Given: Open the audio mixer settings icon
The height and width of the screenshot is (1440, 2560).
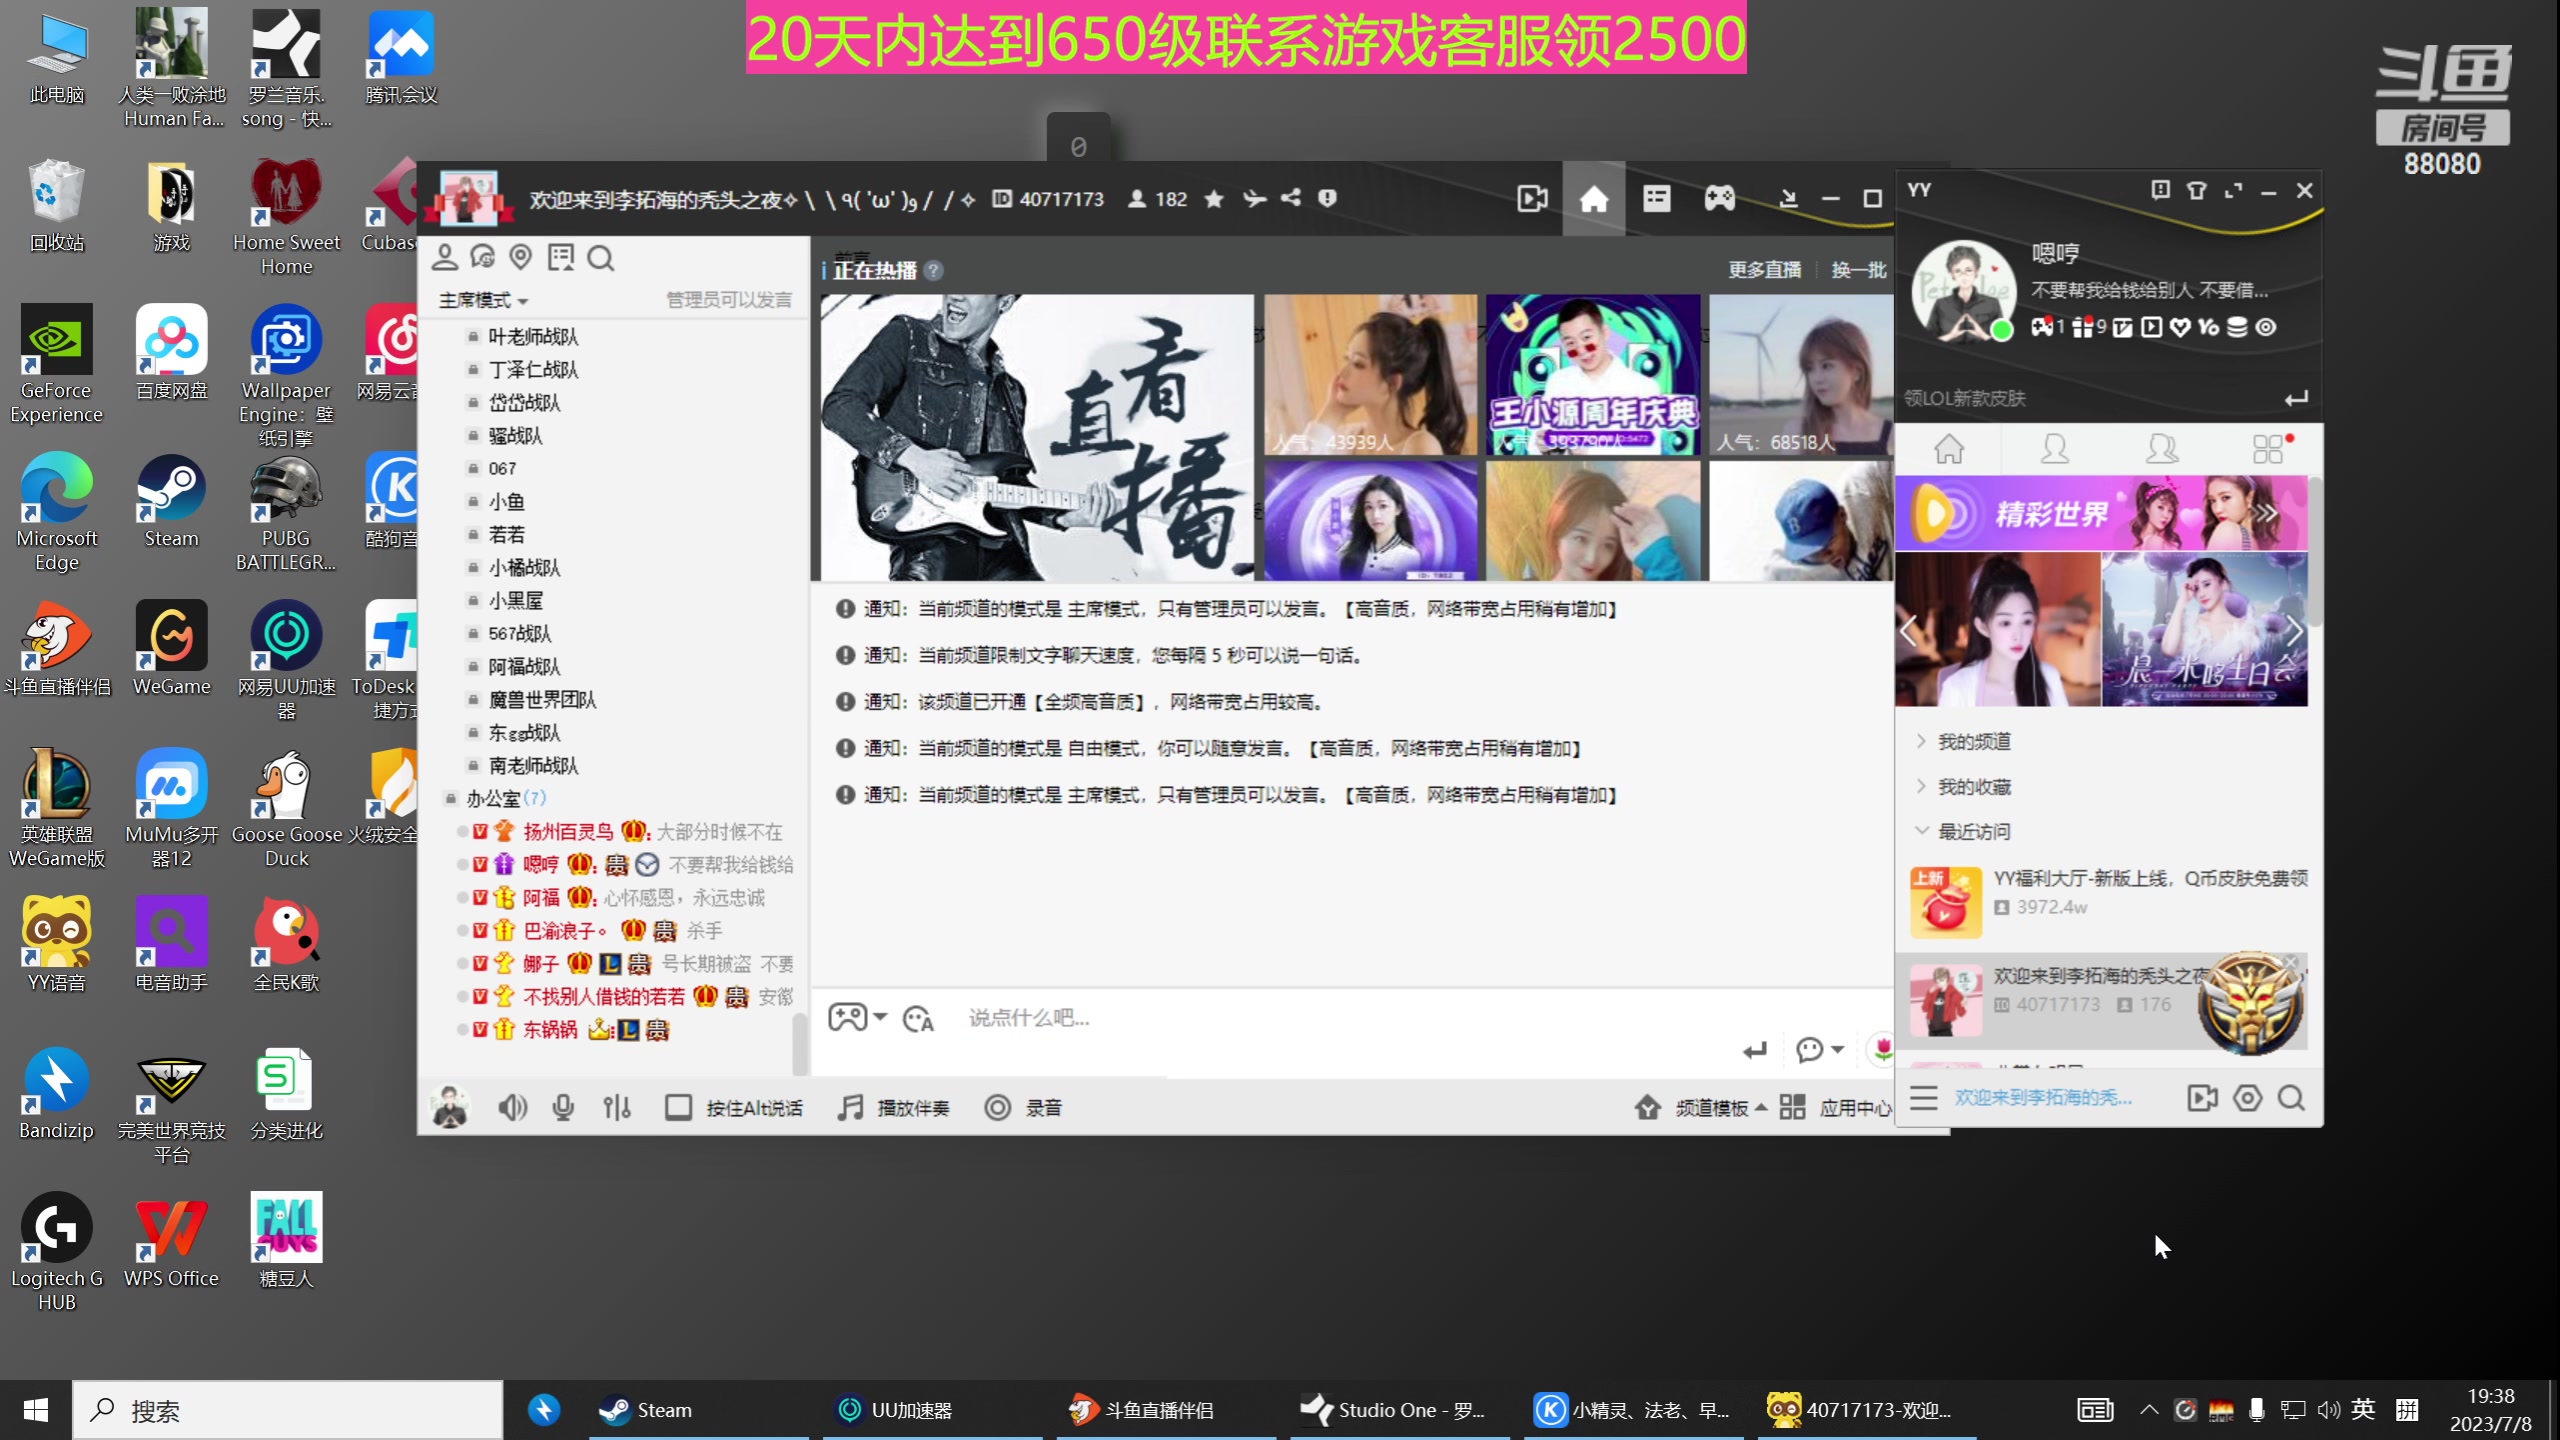Looking at the screenshot, I should click(617, 1107).
